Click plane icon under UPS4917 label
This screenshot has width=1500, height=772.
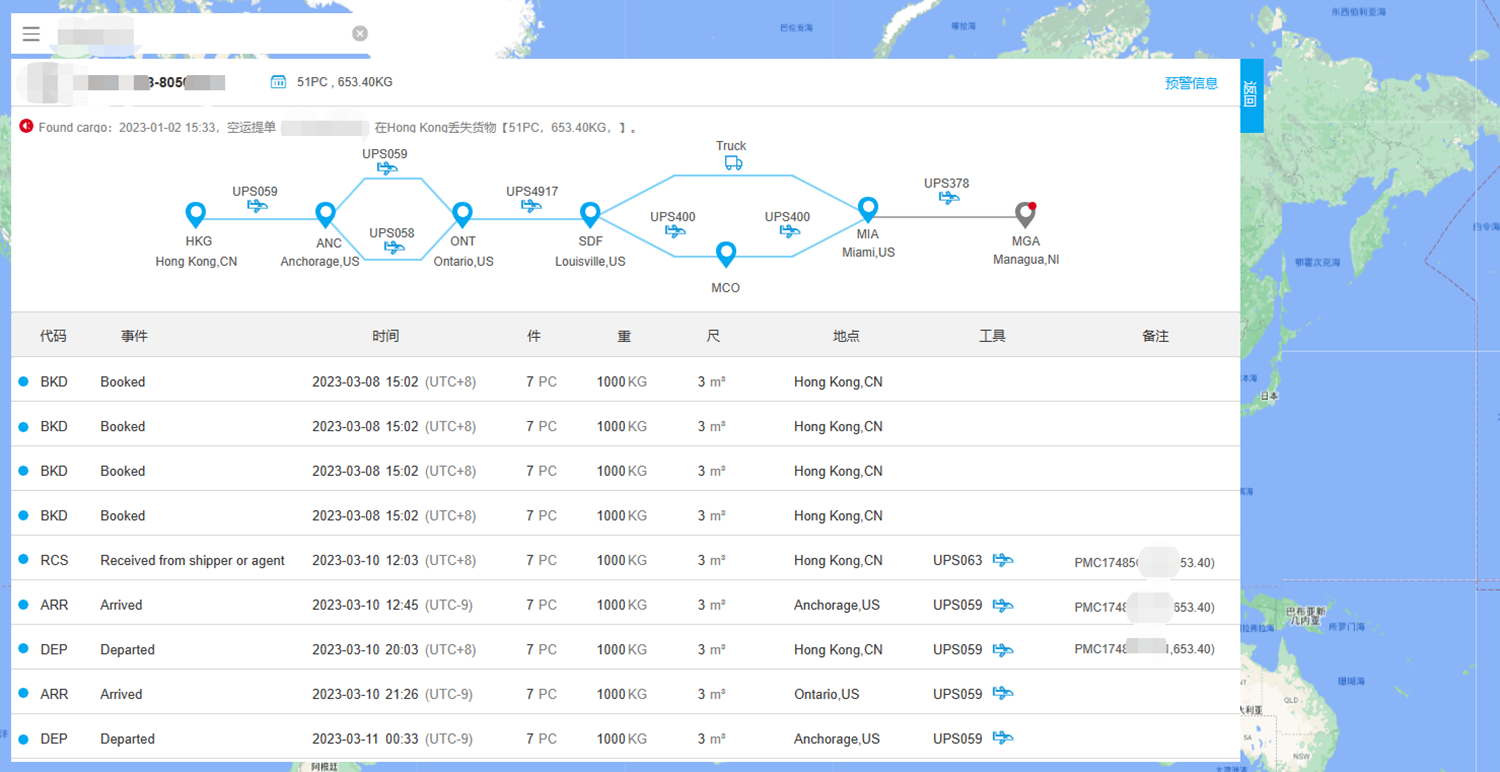coord(531,206)
